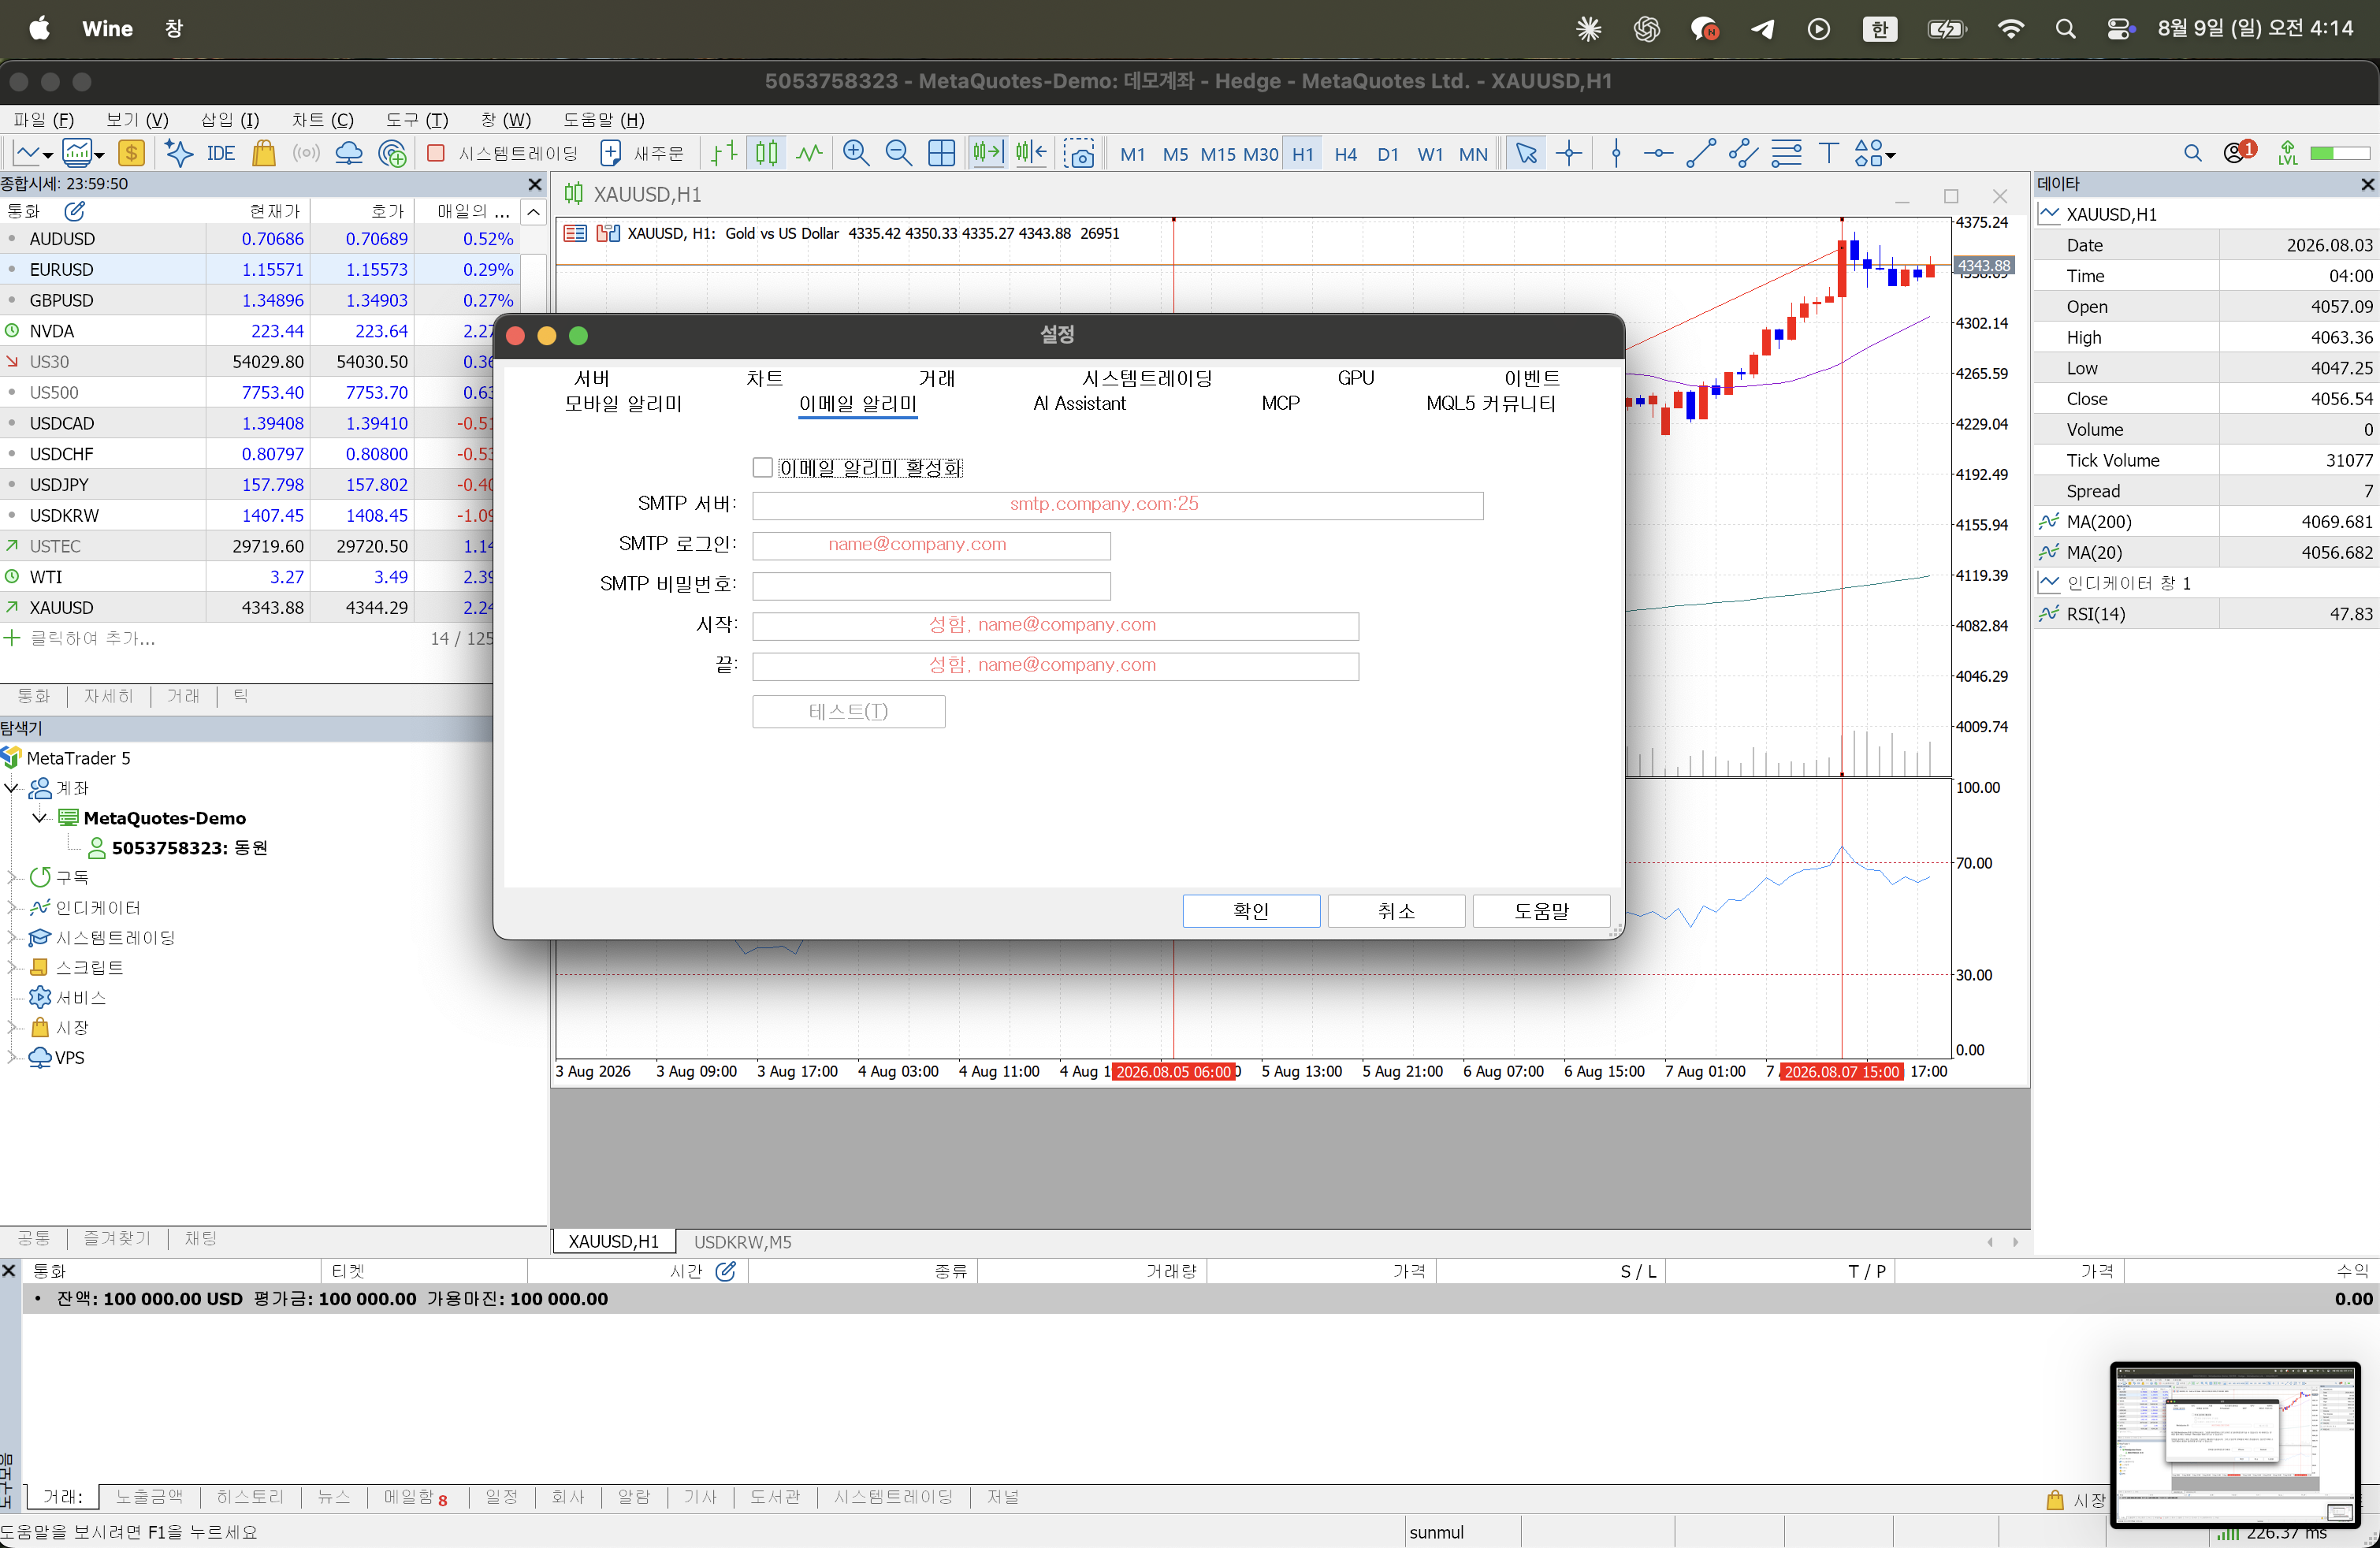2380x1548 pixels.
Task: Open the 삽입 (I) menu
Action: 230,120
